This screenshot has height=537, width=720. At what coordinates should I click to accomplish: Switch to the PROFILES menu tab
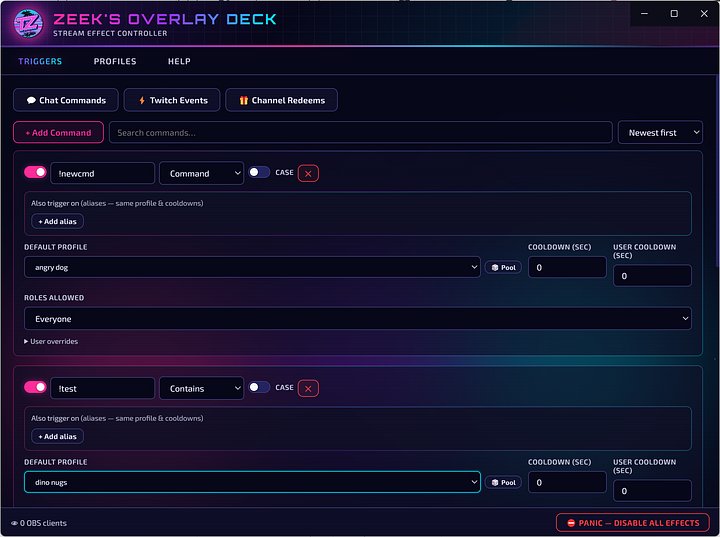pyautogui.click(x=115, y=61)
